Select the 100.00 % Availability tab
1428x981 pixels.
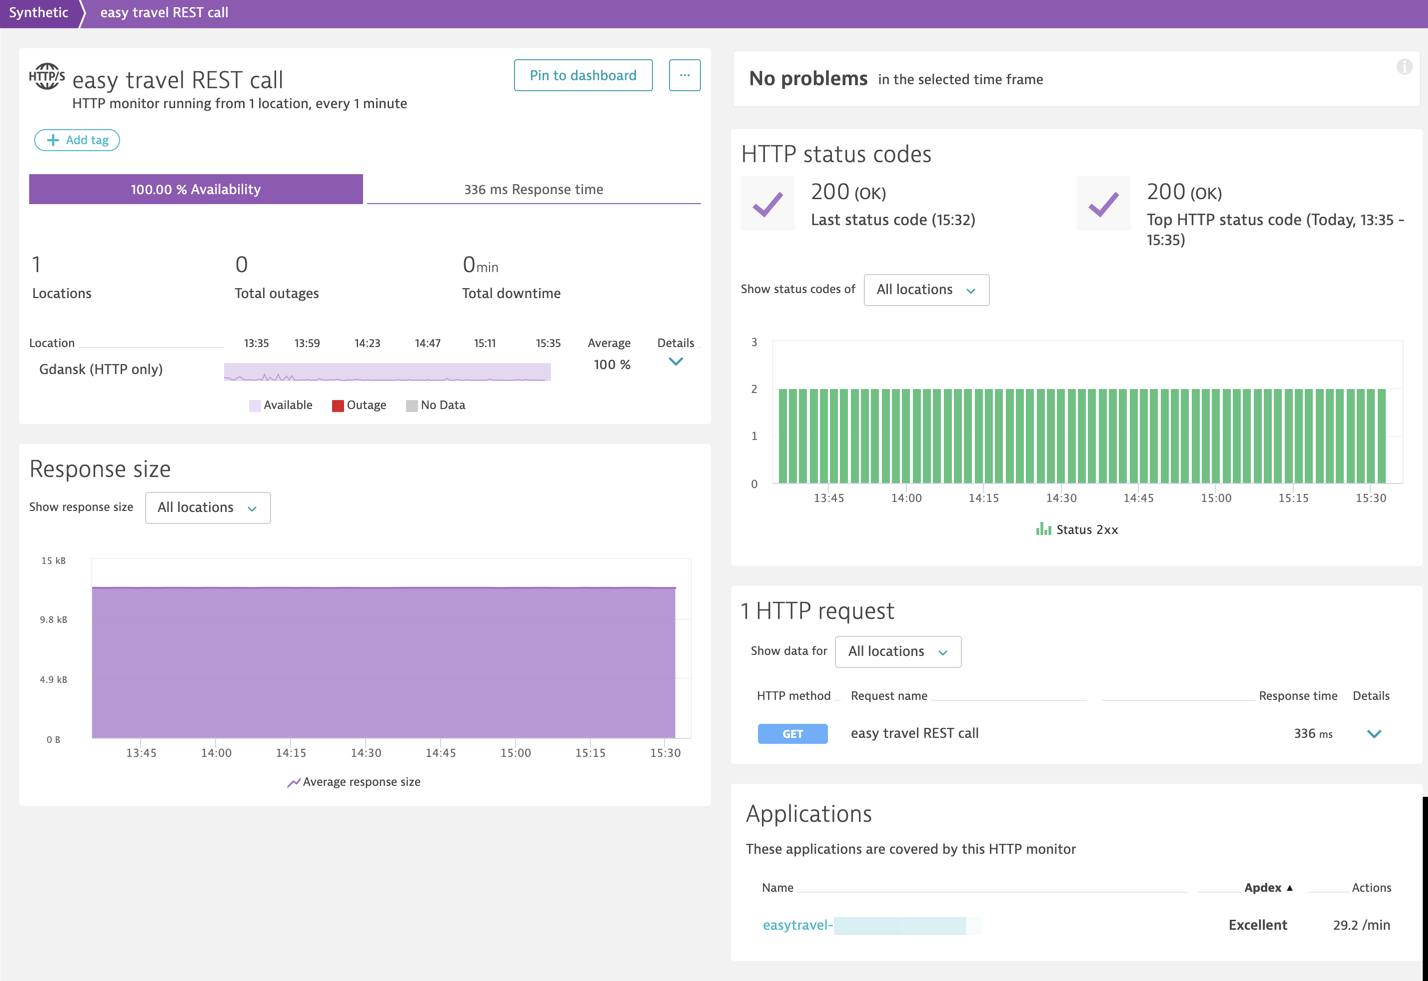(x=196, y=189)
